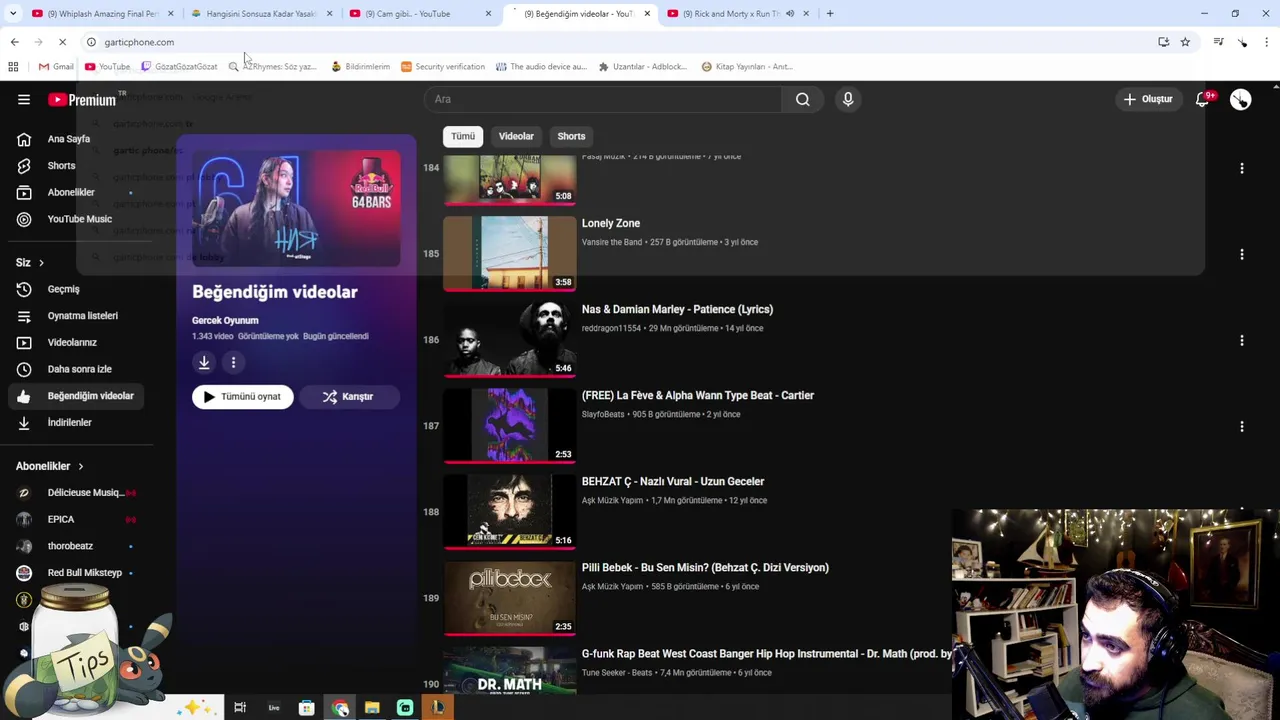Open the thorobeatz subscription channel
The image size is (1280, 720).
[x=76, y=546]
